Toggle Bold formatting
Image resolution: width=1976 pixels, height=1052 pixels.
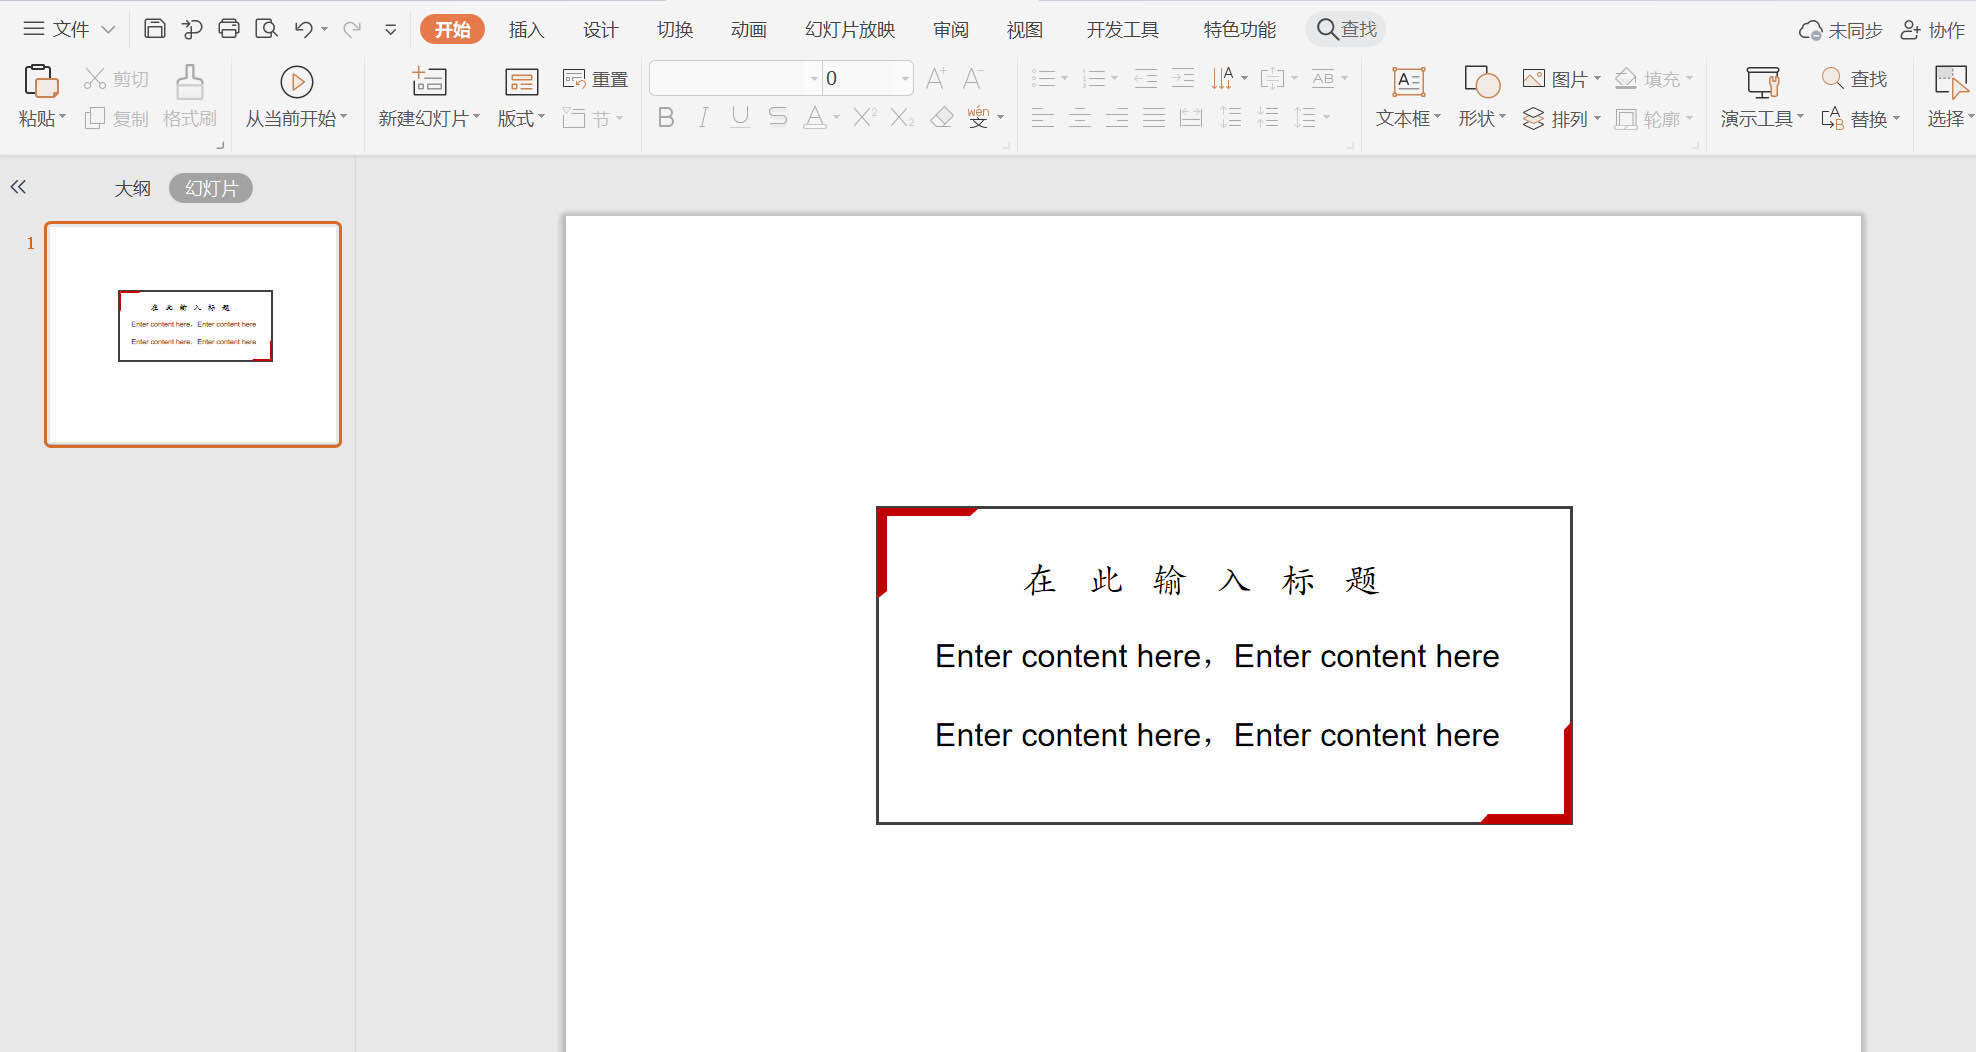666,118
